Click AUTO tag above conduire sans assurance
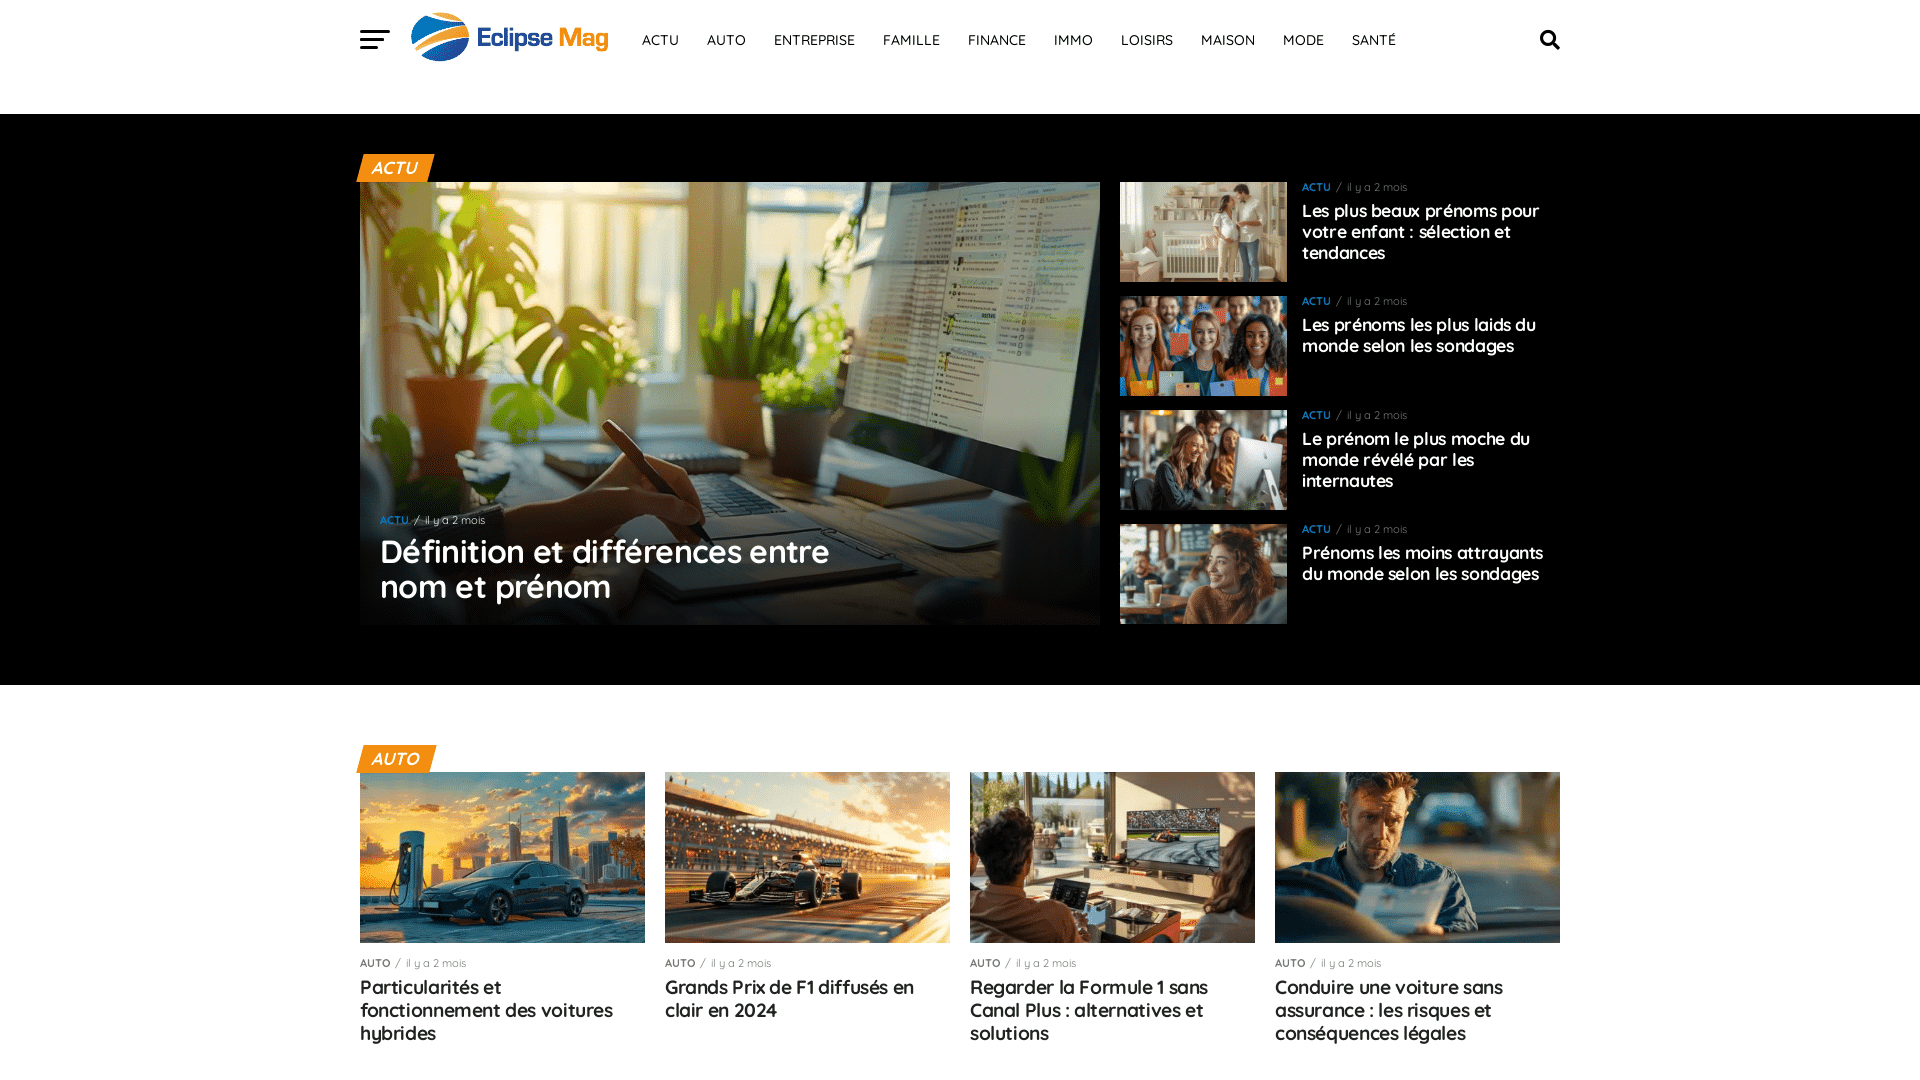Image resolution: width=1920 pixels, height=1080 pixels. pos(1290,963)
